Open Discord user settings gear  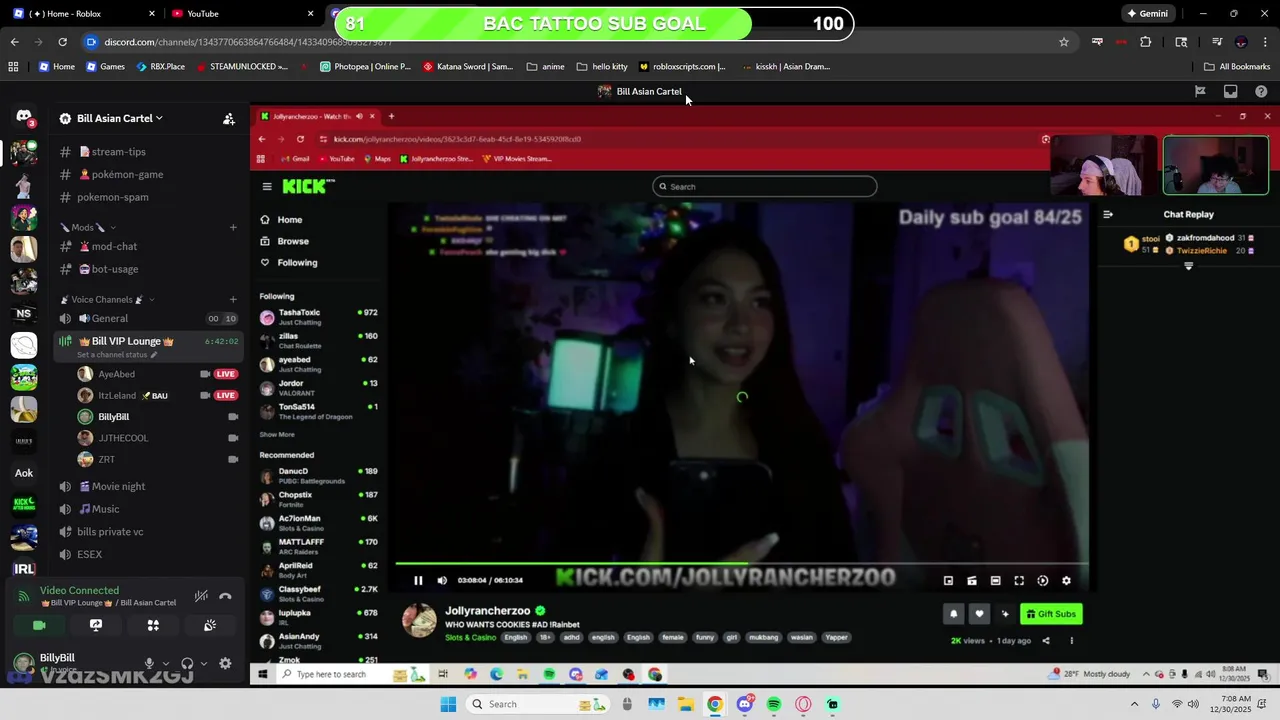tap(225, 663)
